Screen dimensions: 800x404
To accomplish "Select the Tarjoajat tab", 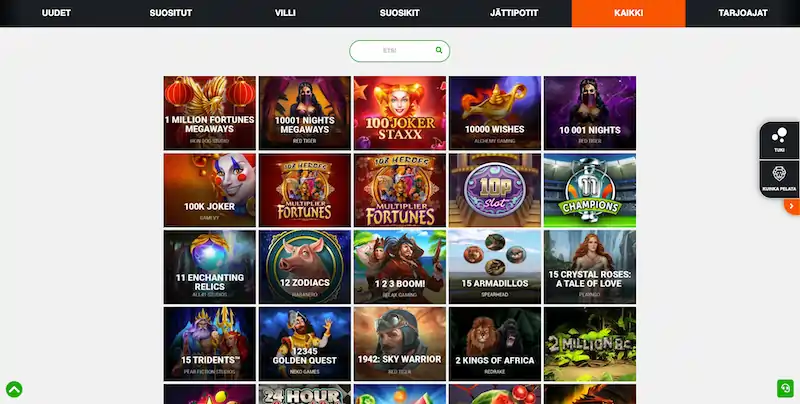I will coord(743,13).
